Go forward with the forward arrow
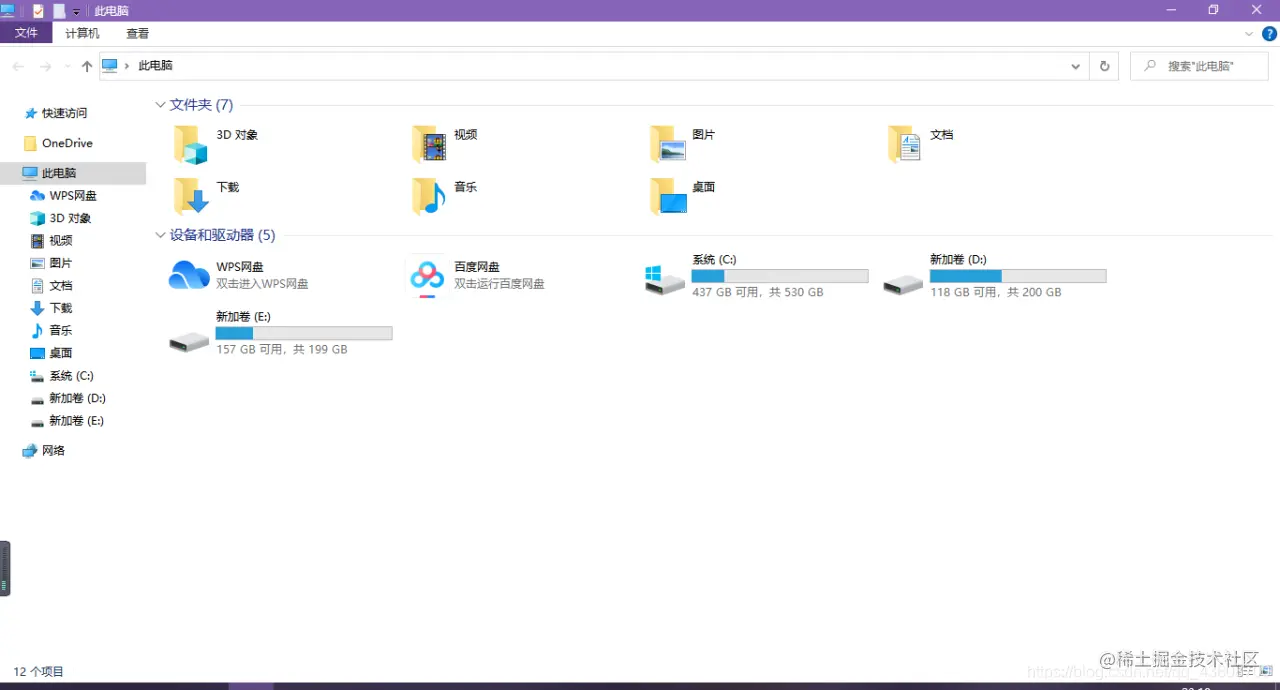Viewport: 1280px width, 690px height. pyautogui.click(x=45, y=66)
